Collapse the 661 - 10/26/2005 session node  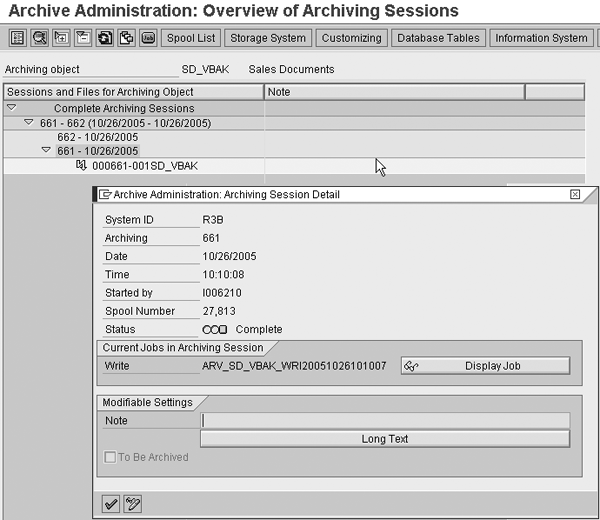pyautogui.click(x=46, y=150)
